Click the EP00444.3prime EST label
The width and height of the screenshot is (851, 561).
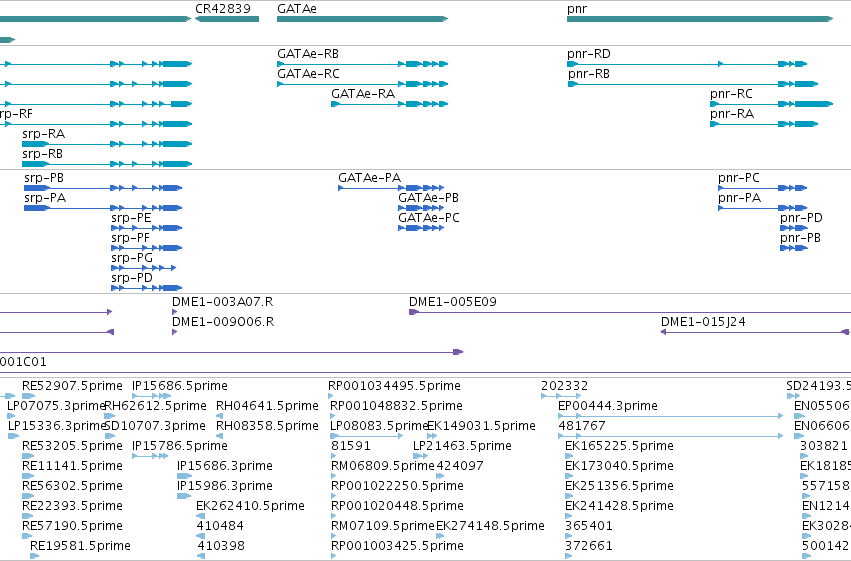point(608,406)
